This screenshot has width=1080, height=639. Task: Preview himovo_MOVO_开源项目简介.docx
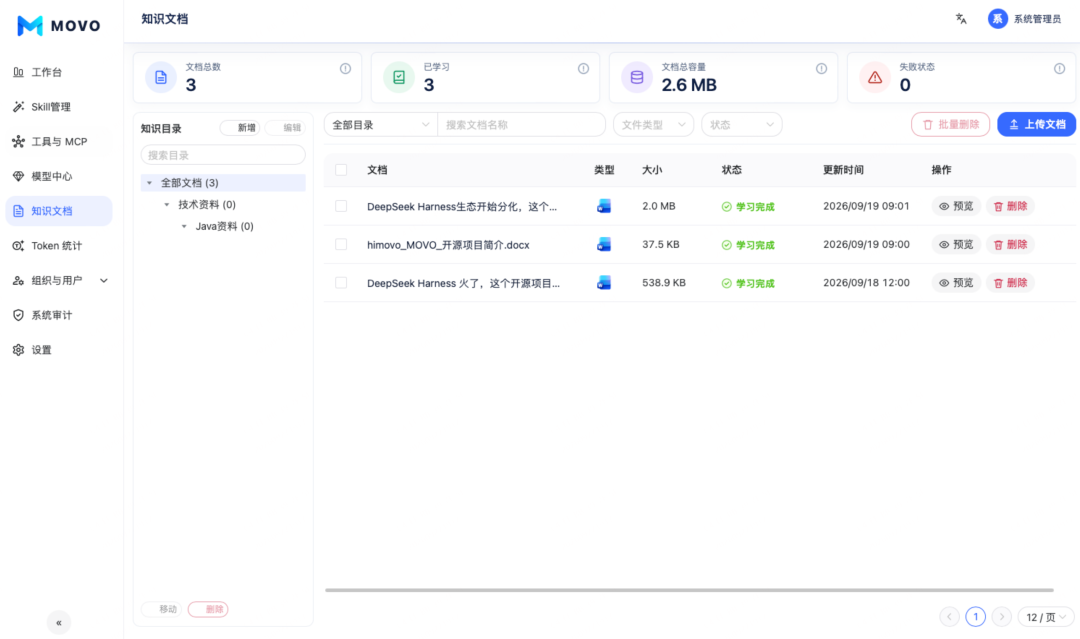click(956, 244)
